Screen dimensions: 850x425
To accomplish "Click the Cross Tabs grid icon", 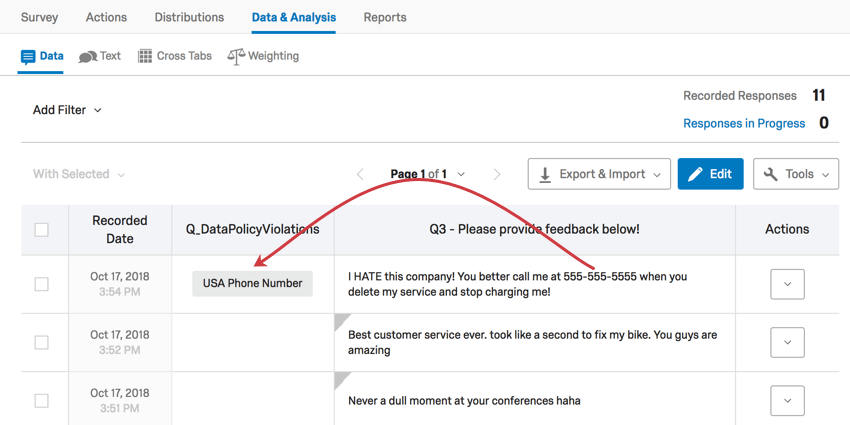I will pyautogui.click(x=145, y=57).
